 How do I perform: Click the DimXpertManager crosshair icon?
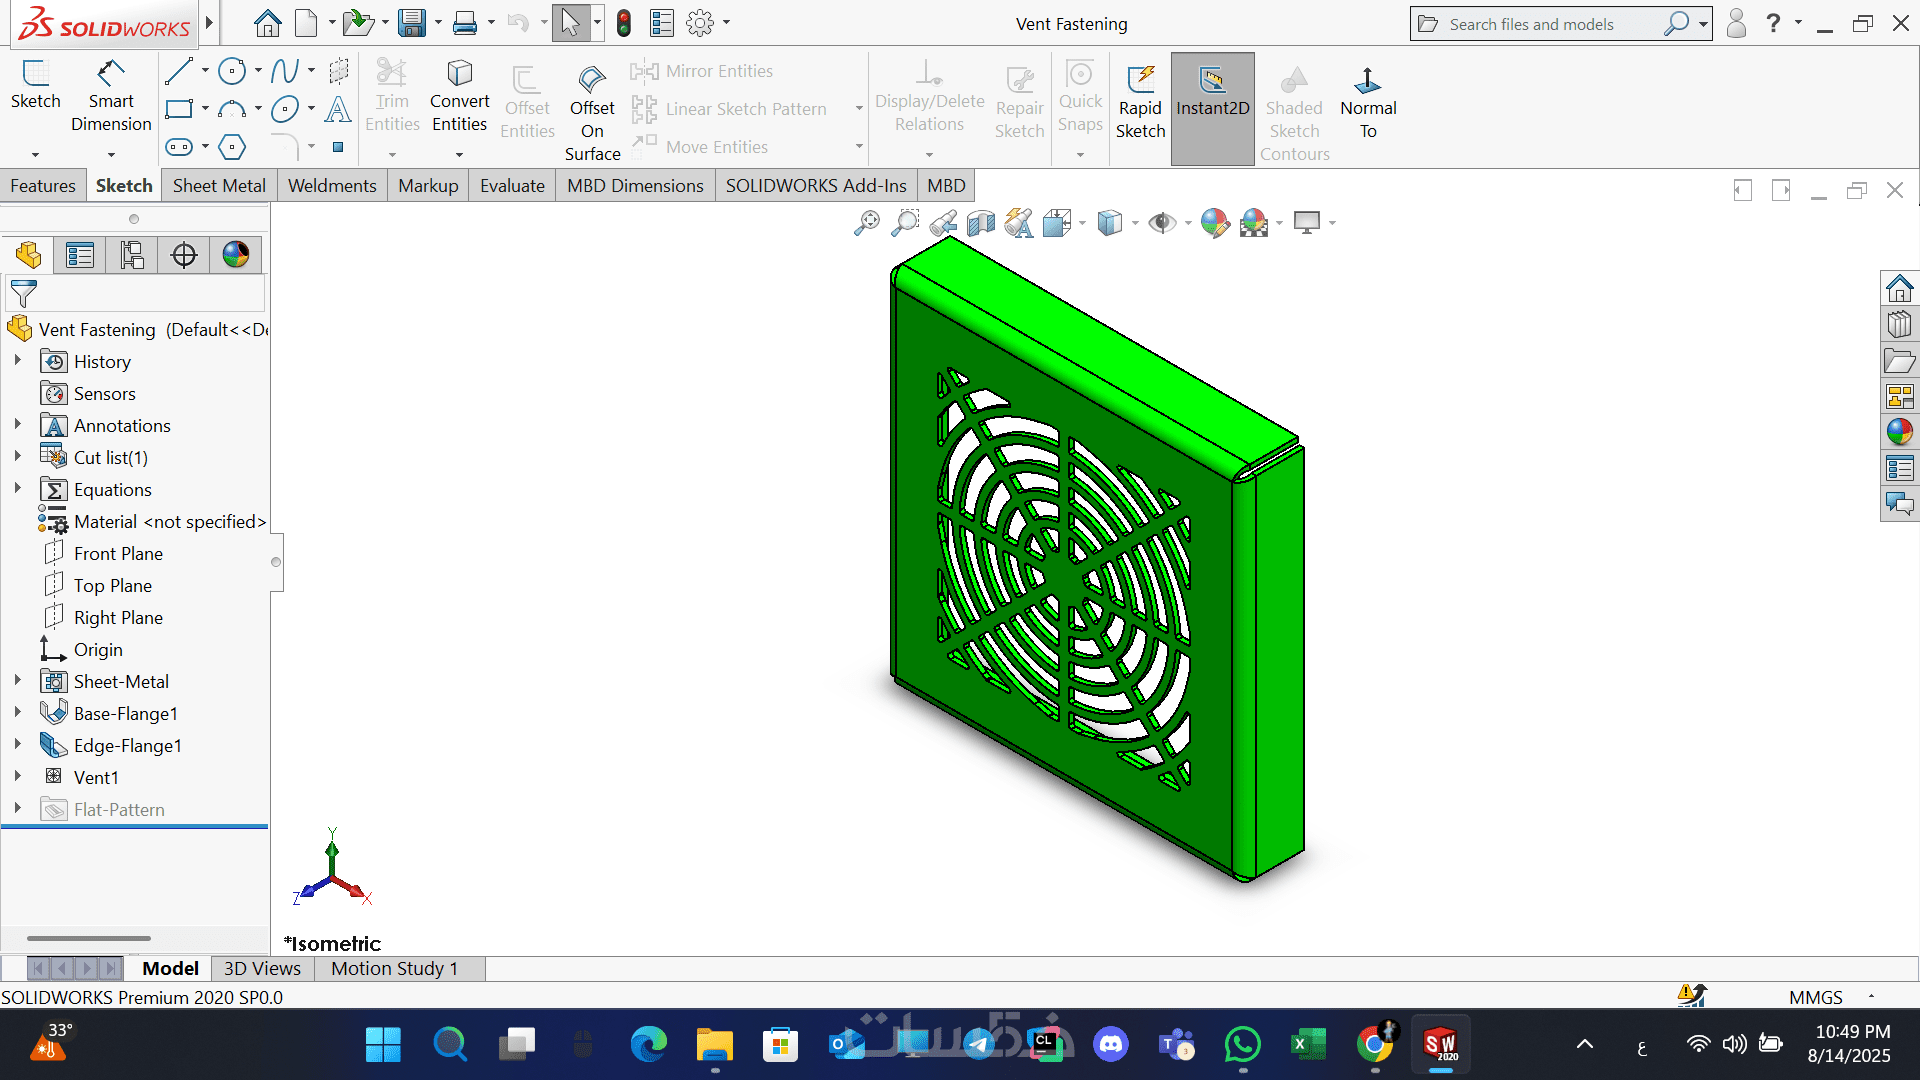click(x=184, y=255)
